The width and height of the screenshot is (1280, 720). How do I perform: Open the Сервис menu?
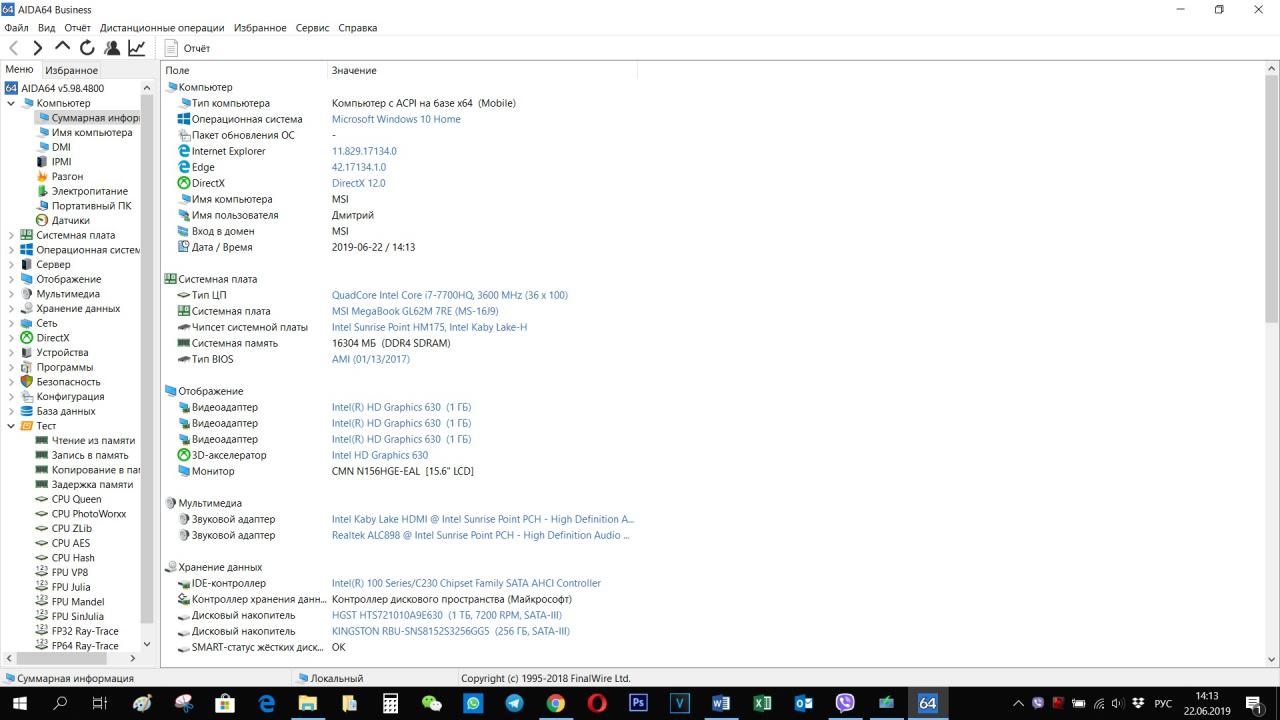pos(312,28)
